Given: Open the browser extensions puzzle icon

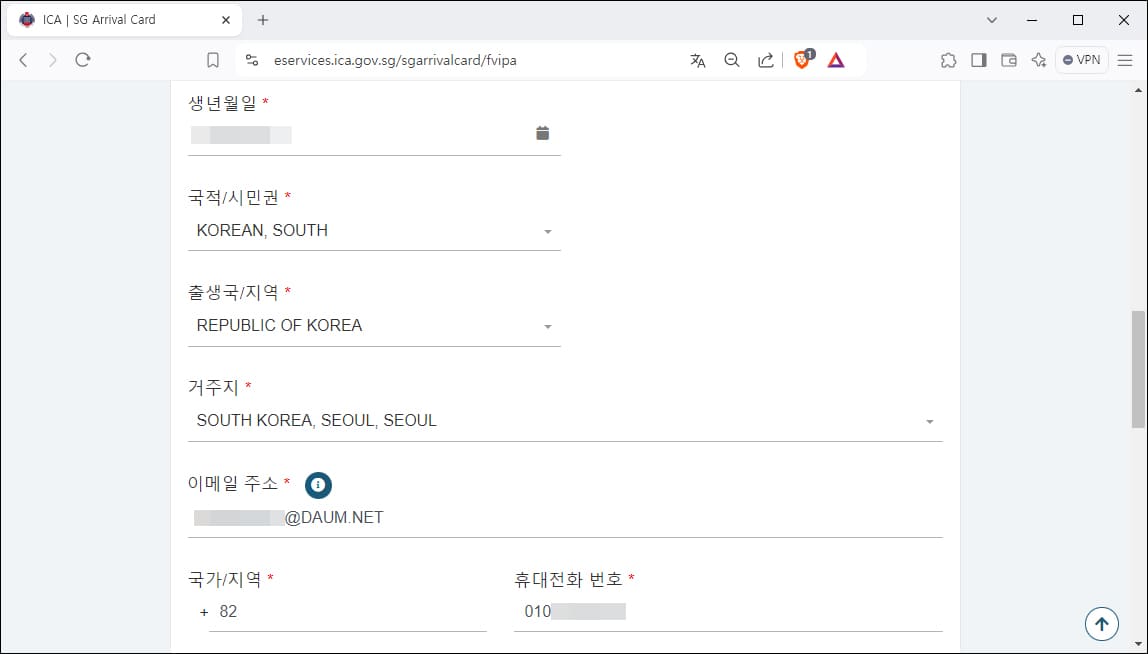Looking at the screenshot, I should (x=948, y=60).
